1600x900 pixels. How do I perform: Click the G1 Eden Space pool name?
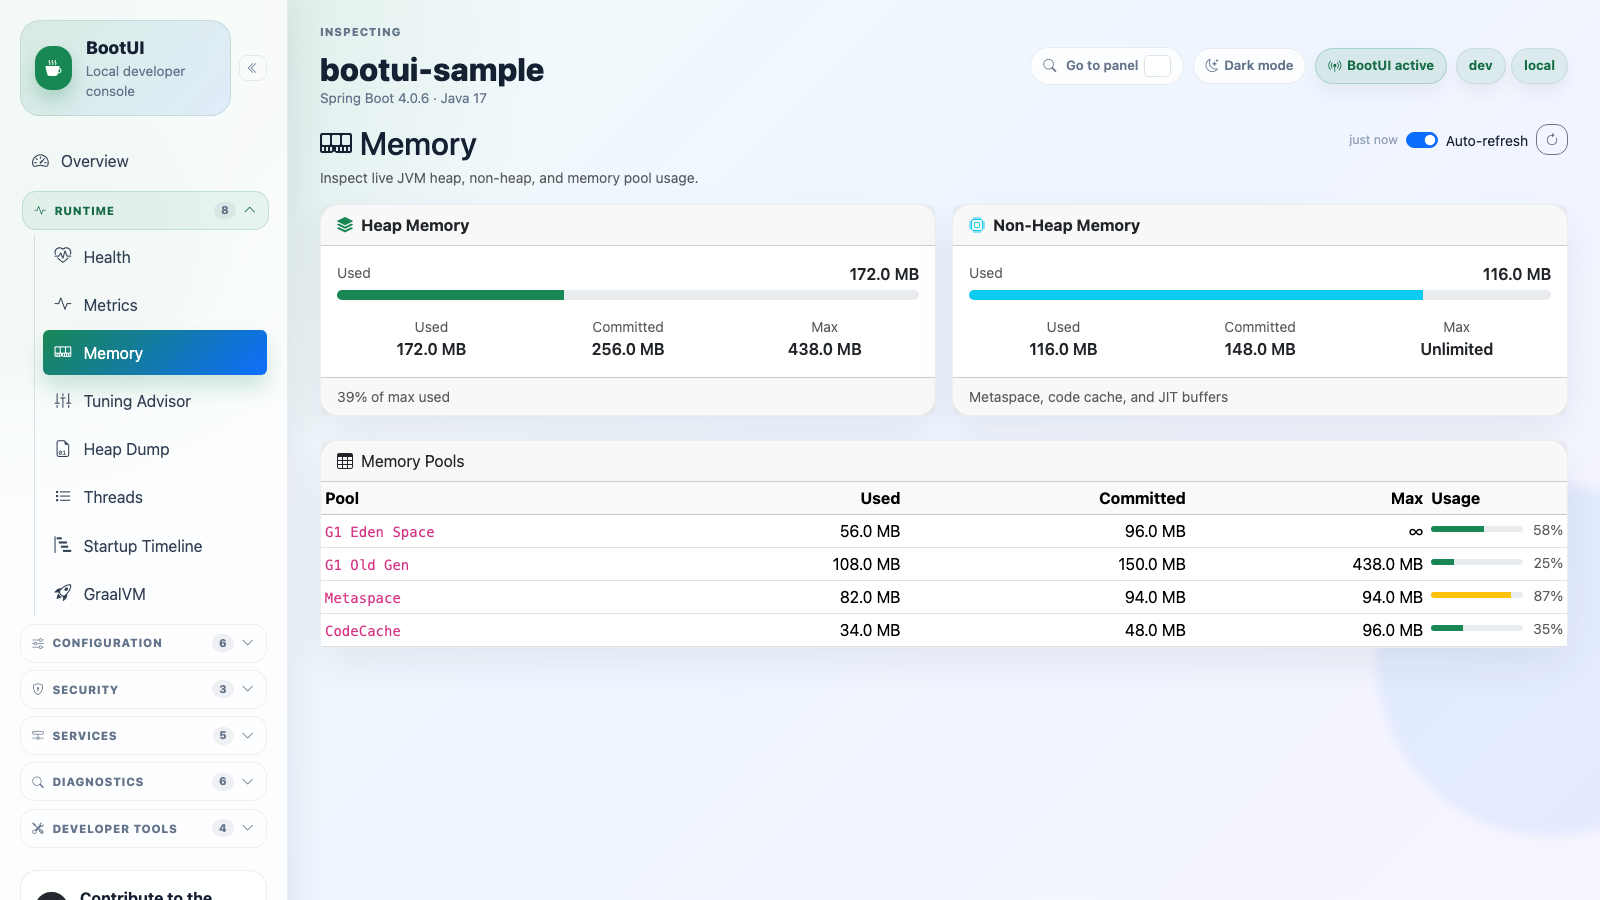[x=380, y=532]
